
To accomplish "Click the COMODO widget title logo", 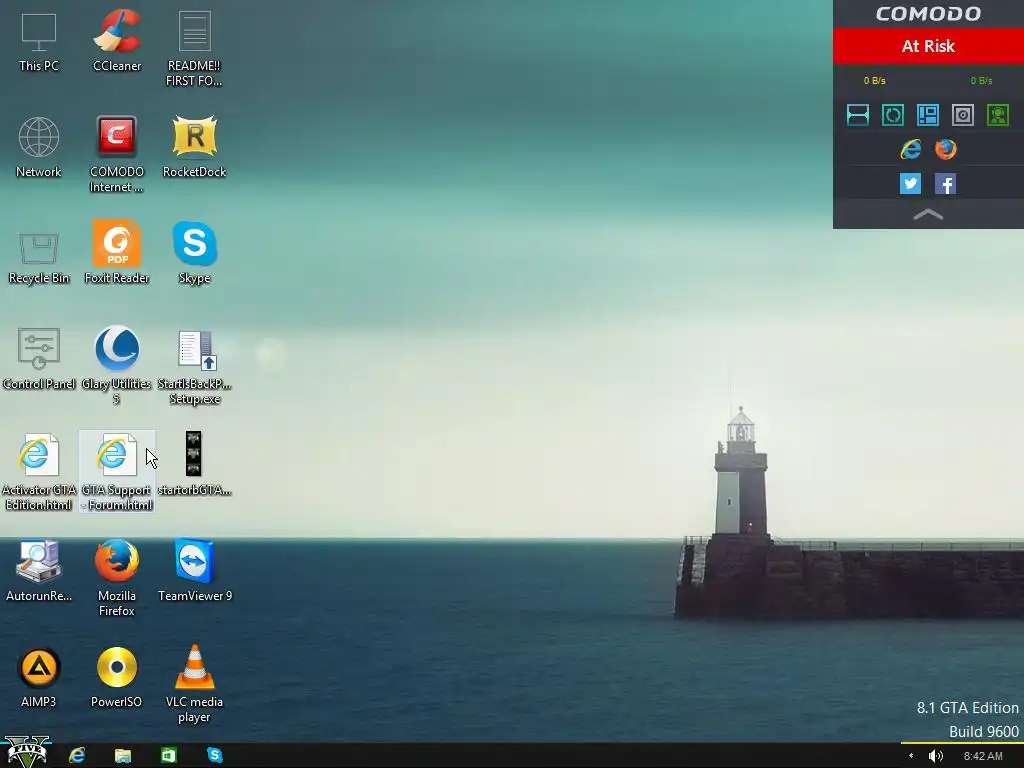I will (928, 14).
